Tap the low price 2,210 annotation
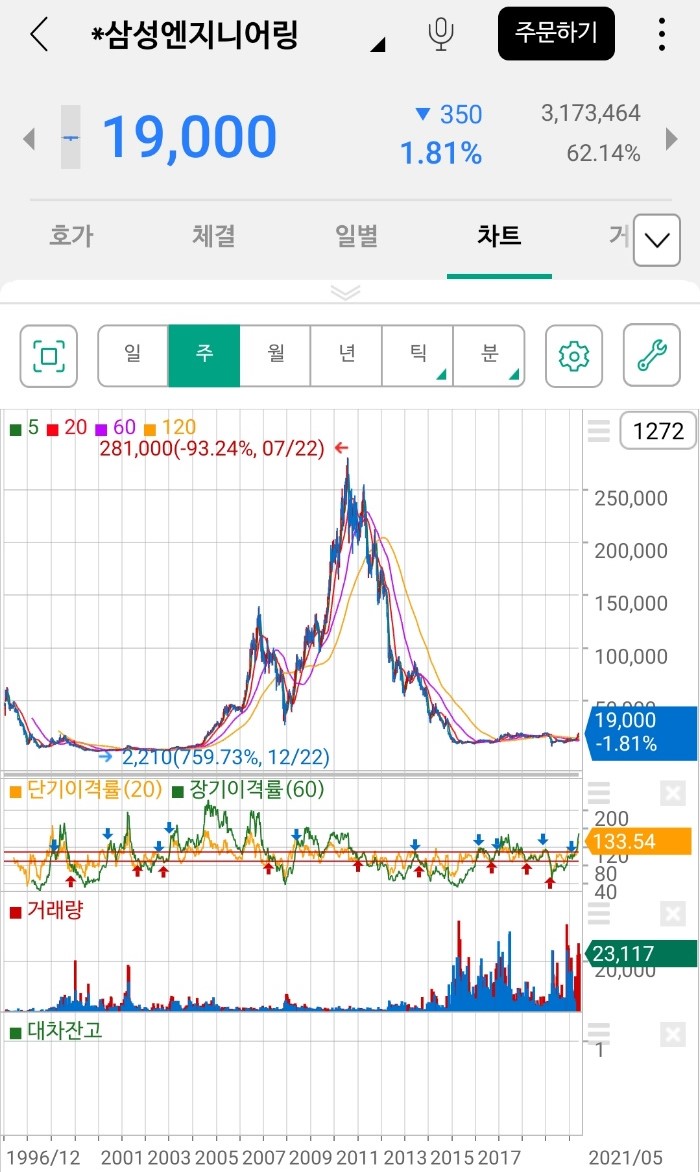This screenshot has height=1172, width=700. [225, 757]
